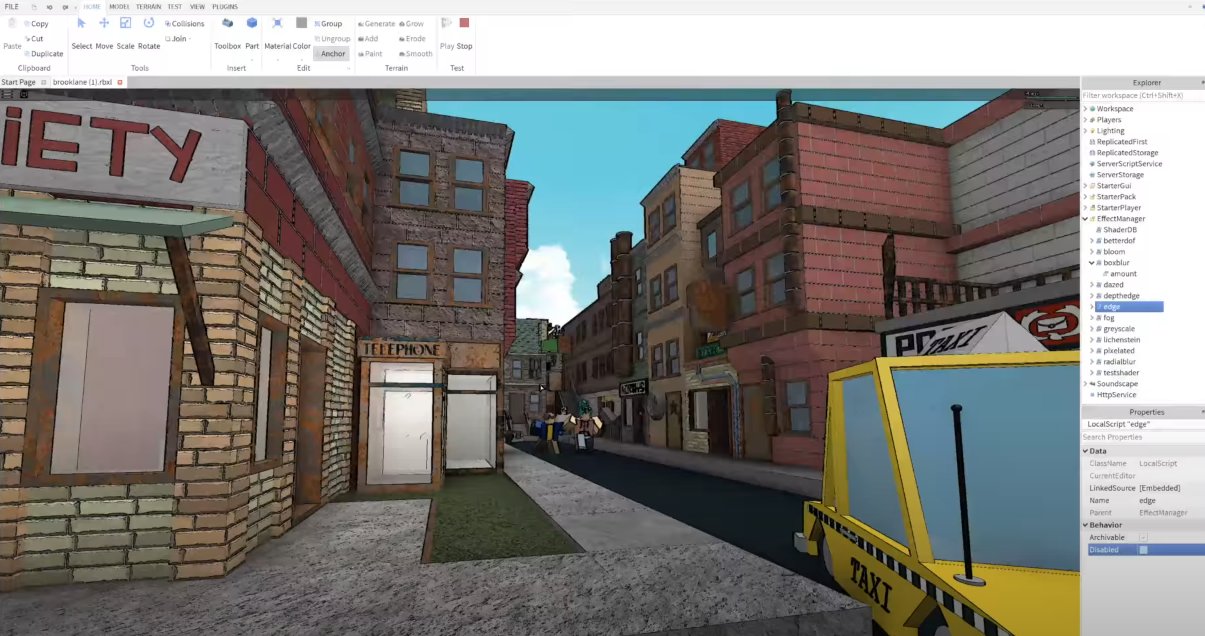Click the Add terrain tool

tap(368, 39)
